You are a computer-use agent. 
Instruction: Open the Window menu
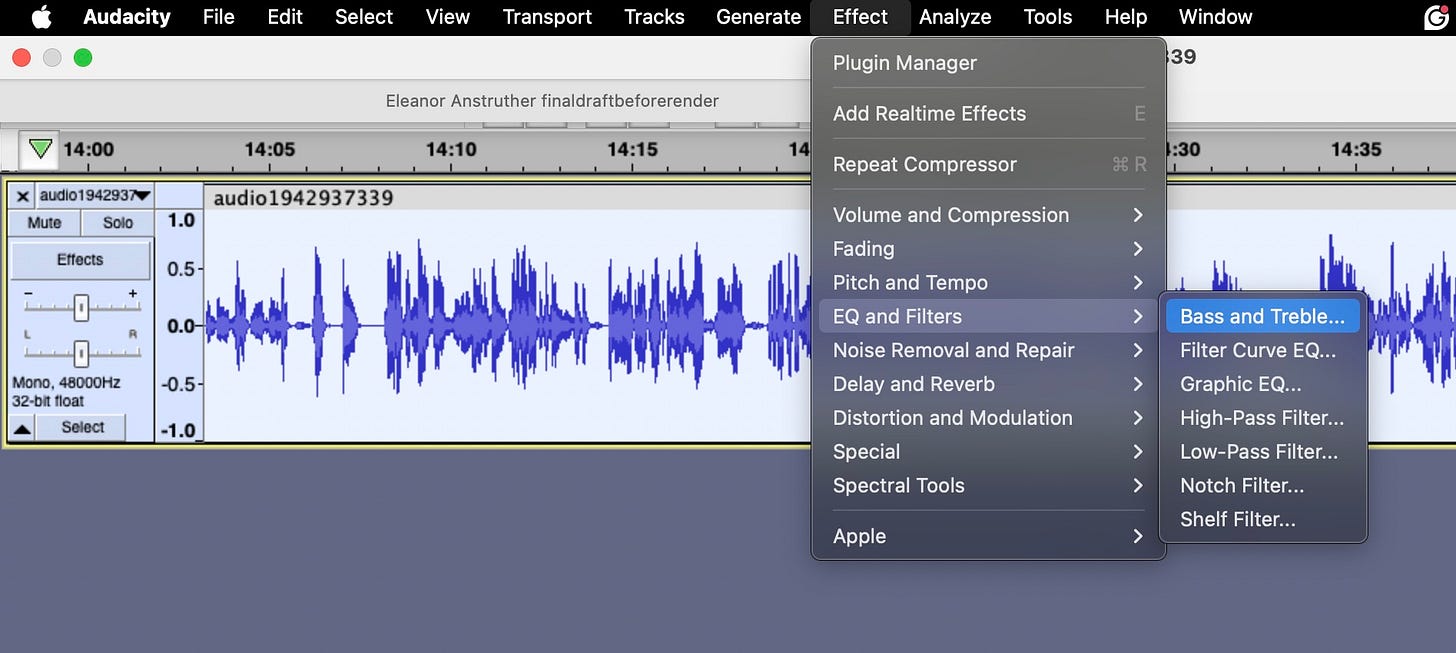coord(1215,17)
